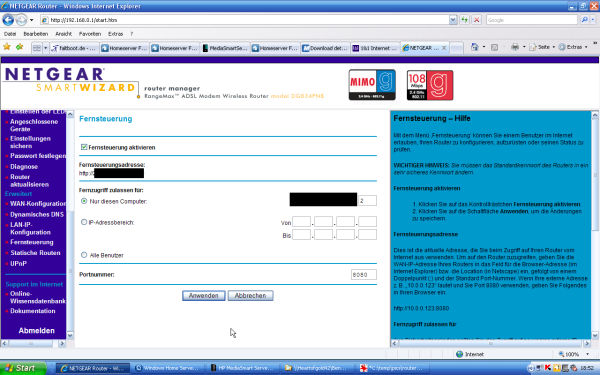The width and height of the screenshot is (600, 375).
Task: Expand the Seite toolbar dropdown
Action: [553, 47]
